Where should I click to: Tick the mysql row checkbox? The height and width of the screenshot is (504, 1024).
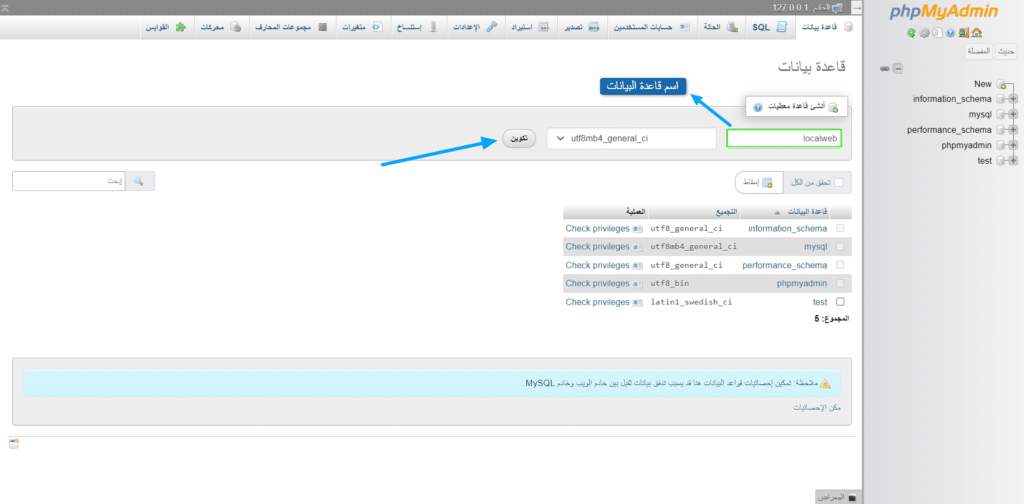840,247
